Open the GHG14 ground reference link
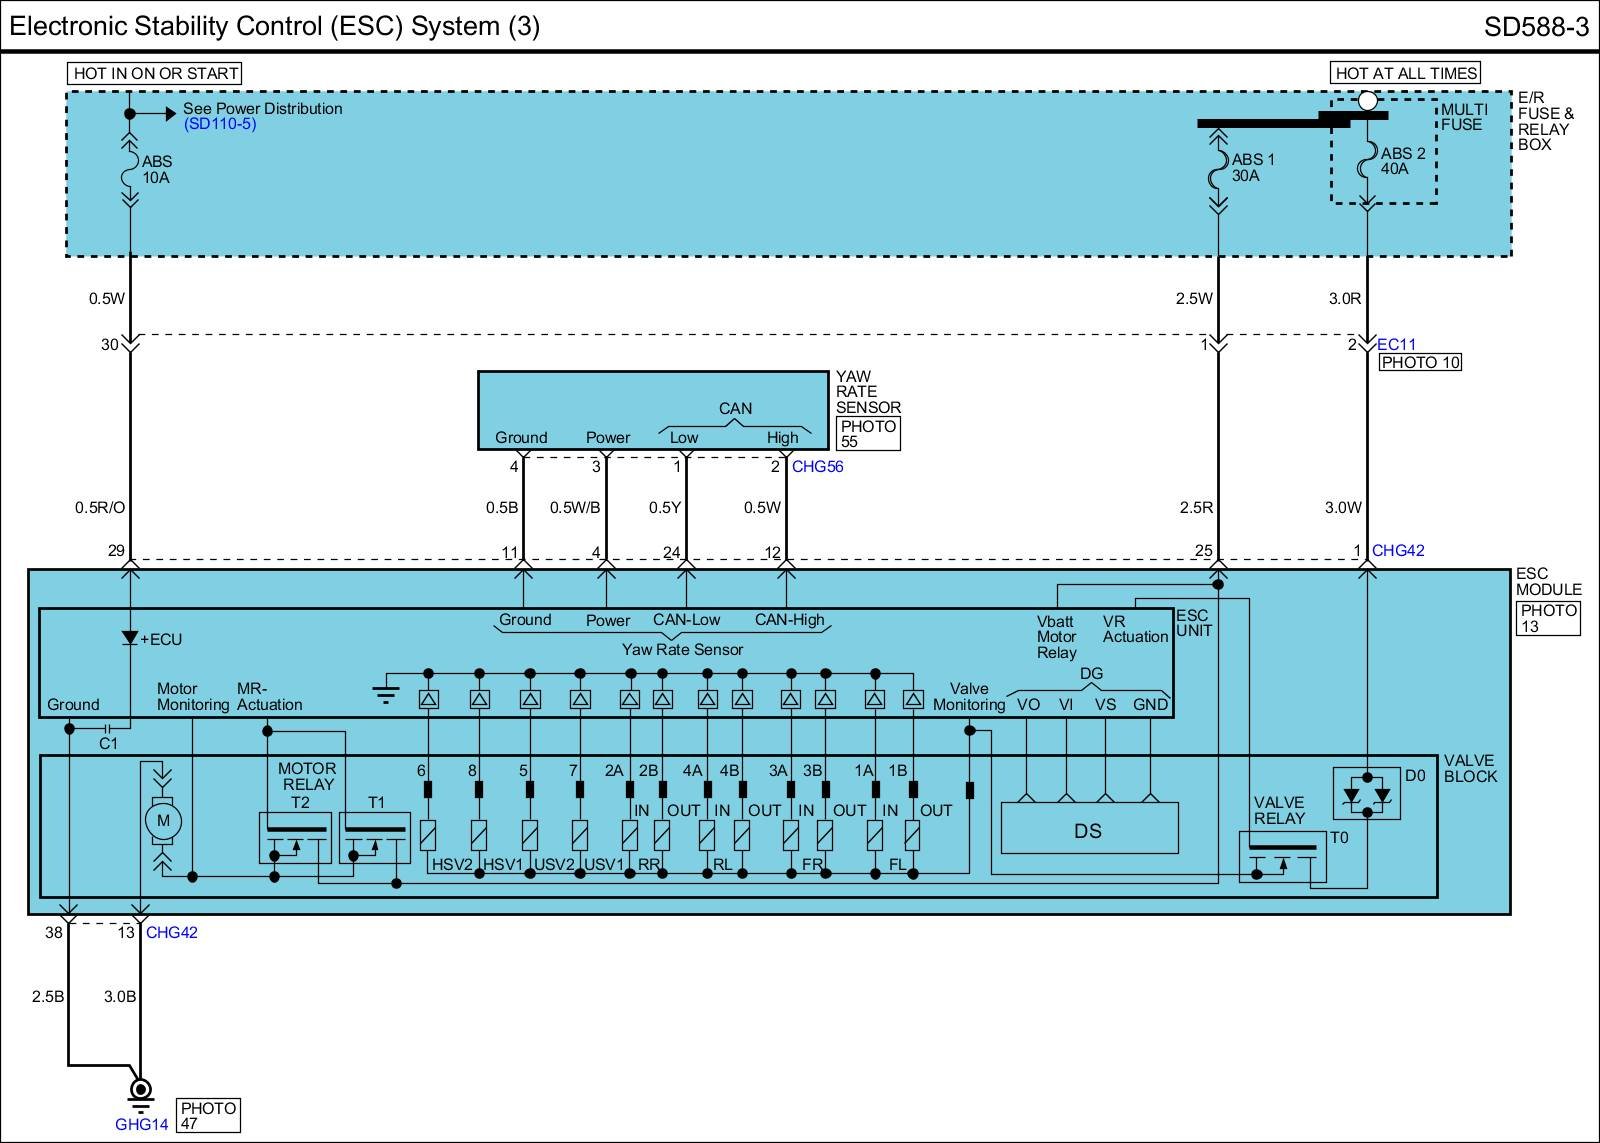 point(141,1124)
